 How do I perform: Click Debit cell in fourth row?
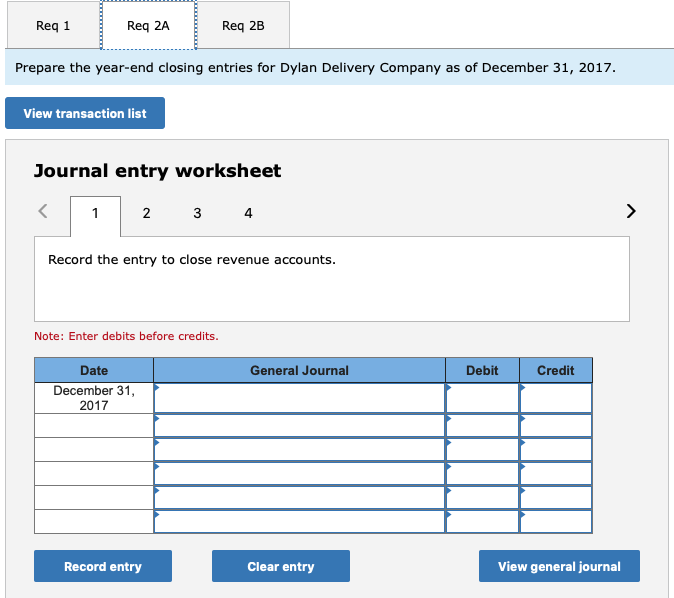482,474
